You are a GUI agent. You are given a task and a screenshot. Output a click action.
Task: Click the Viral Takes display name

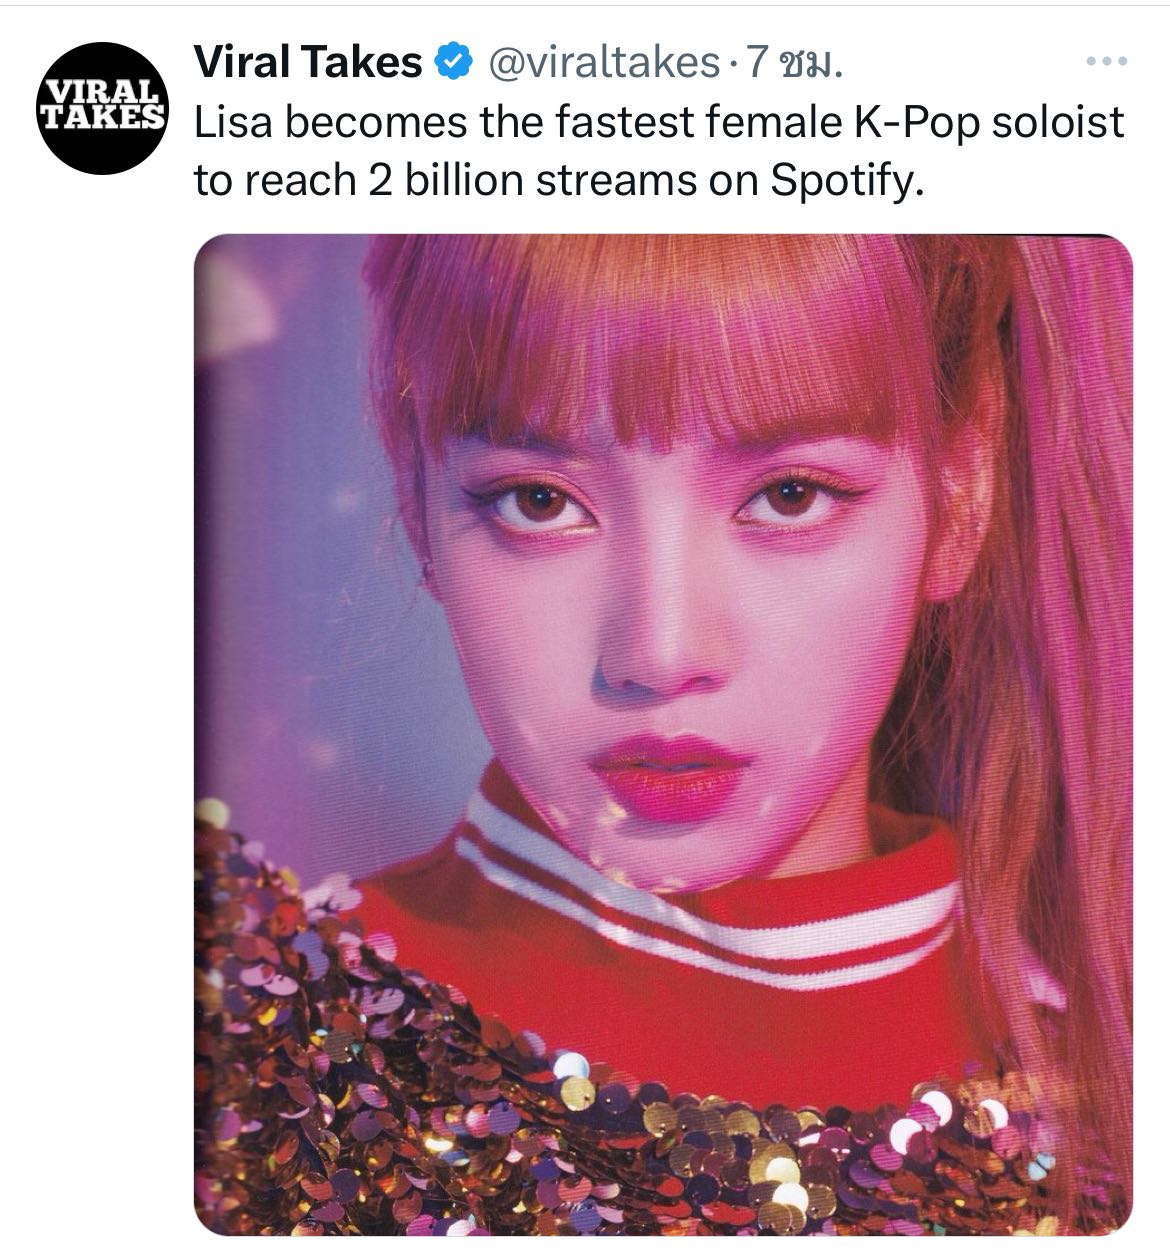308,63
